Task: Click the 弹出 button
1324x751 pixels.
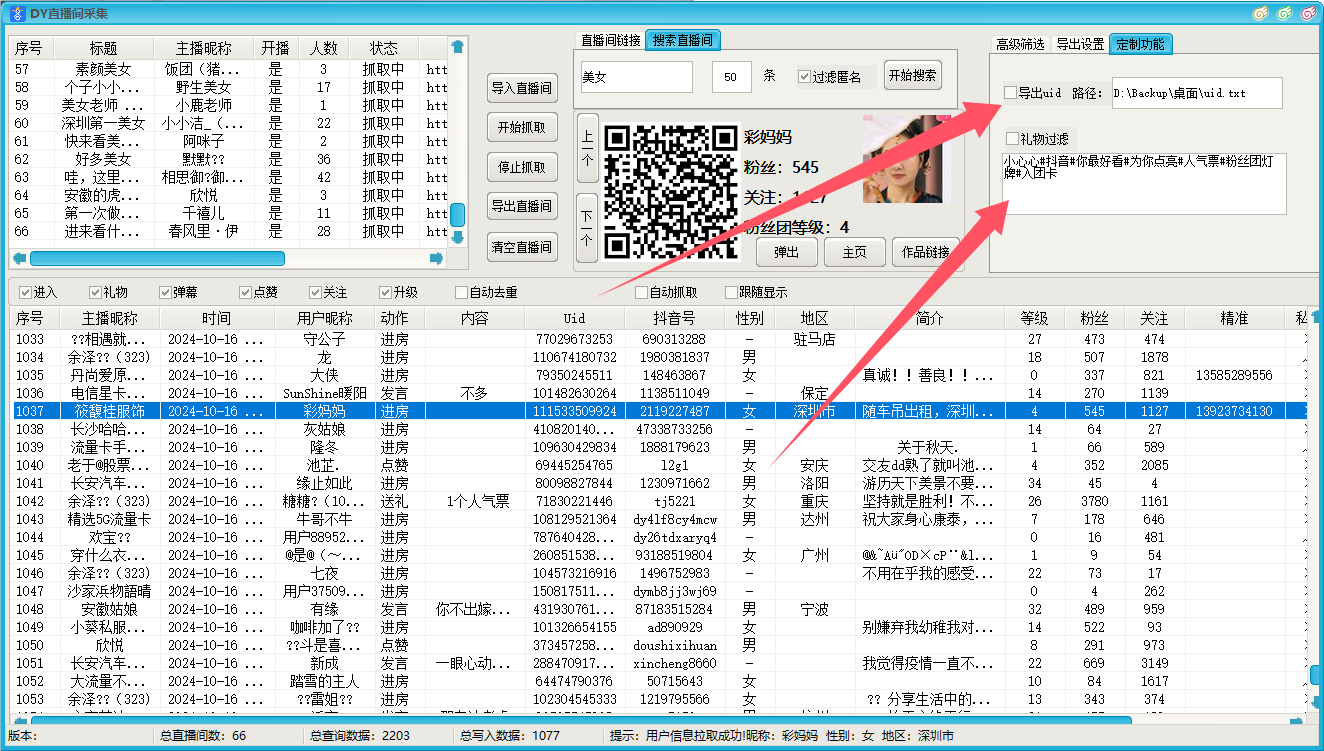Action: click(x=787, y=253)
